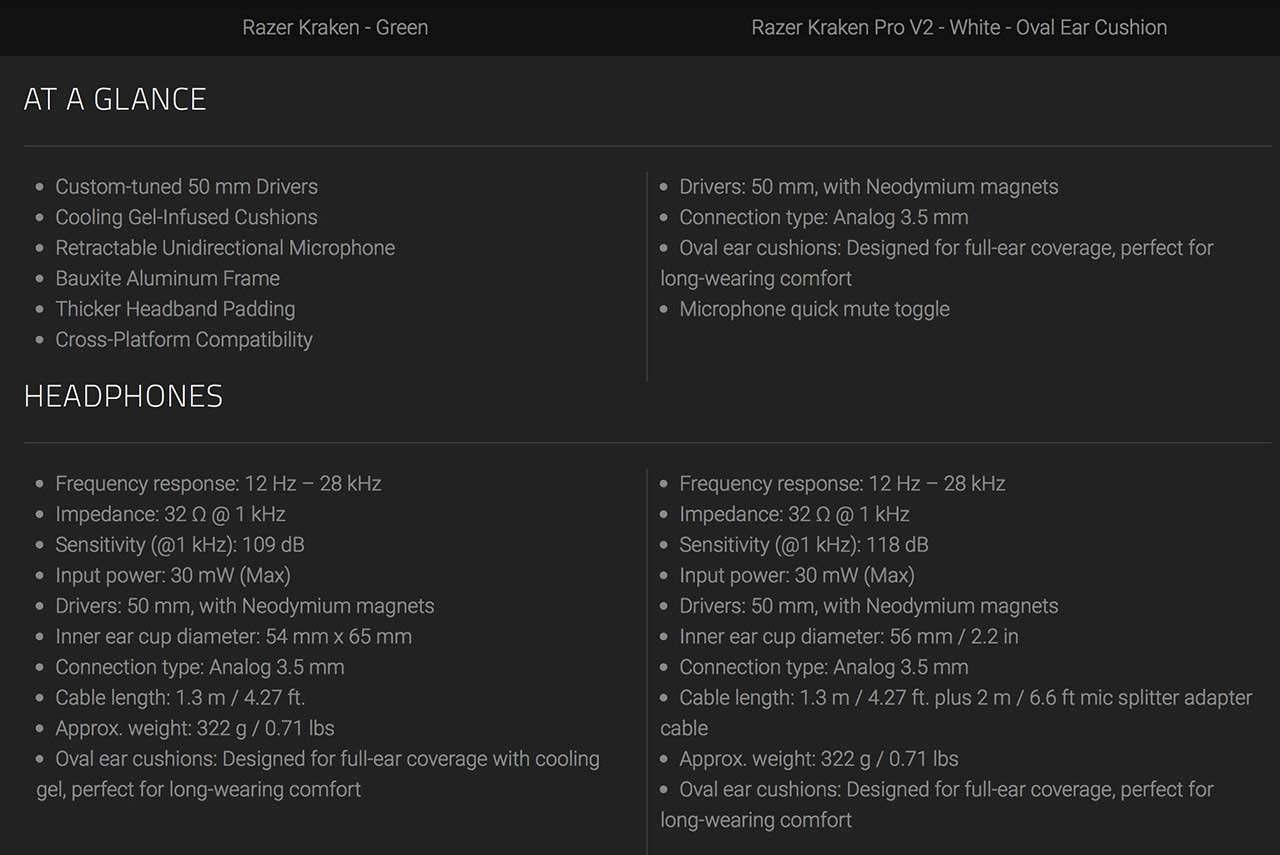Click the Kraken Green Frequency response line
The height and width of the screenshot is (855, 1280).
[x=218, y=484]
